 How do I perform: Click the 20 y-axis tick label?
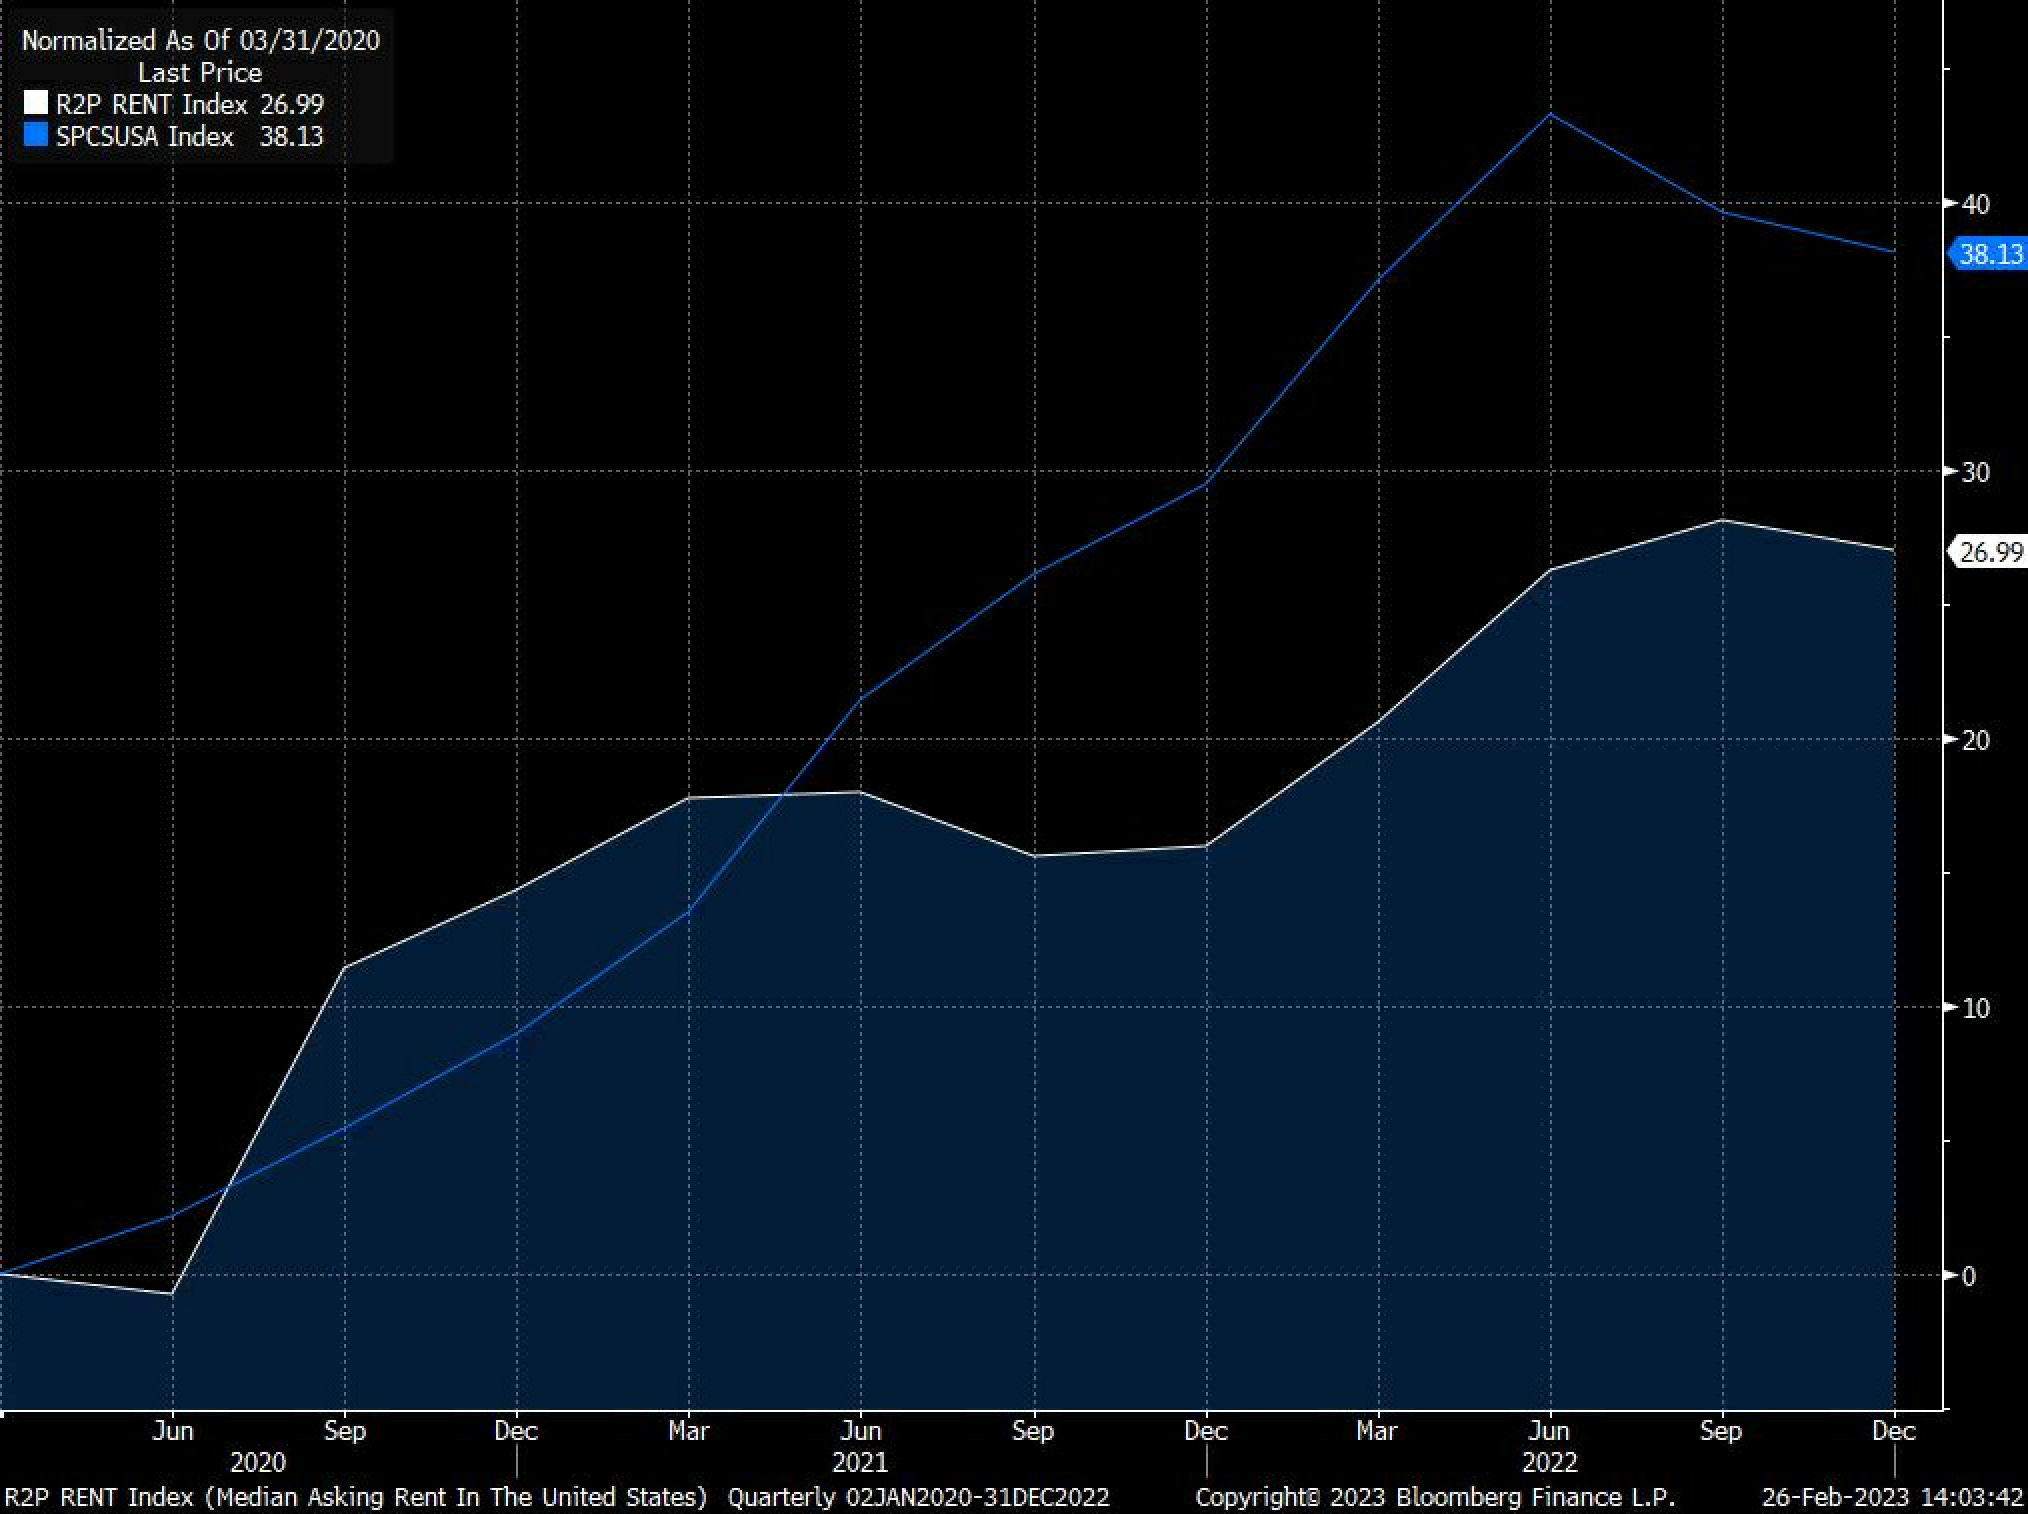(x=1975, y=740)
